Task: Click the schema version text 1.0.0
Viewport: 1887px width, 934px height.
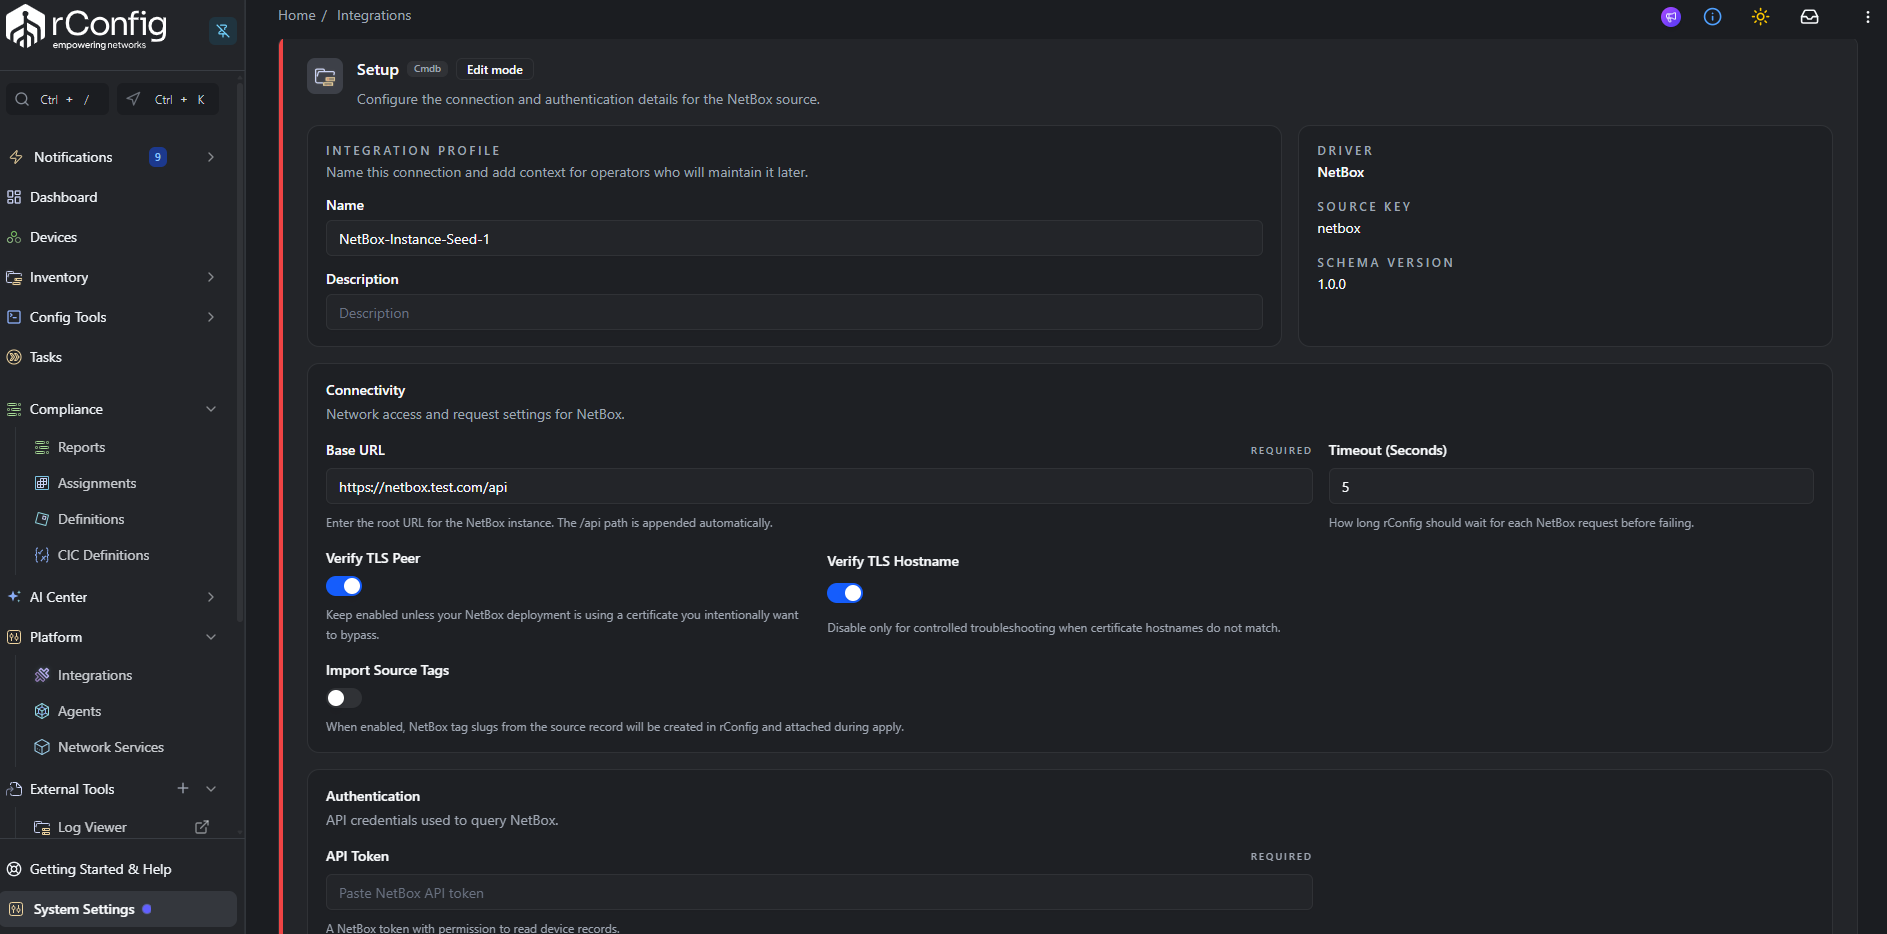Action: (x=1332, y=284)
